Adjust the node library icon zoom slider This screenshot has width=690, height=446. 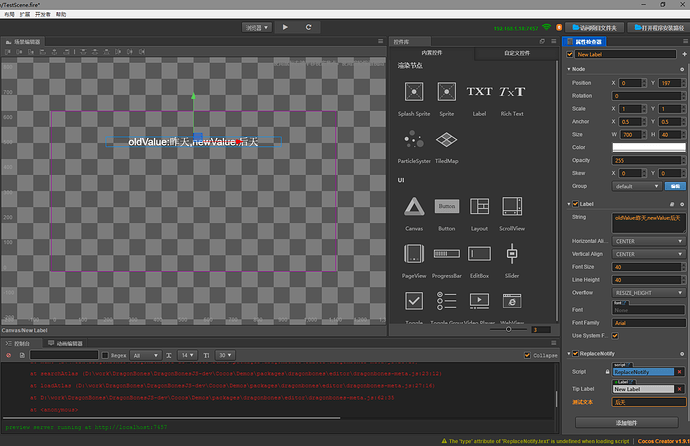pyautogui.click(x=509, y=329)
